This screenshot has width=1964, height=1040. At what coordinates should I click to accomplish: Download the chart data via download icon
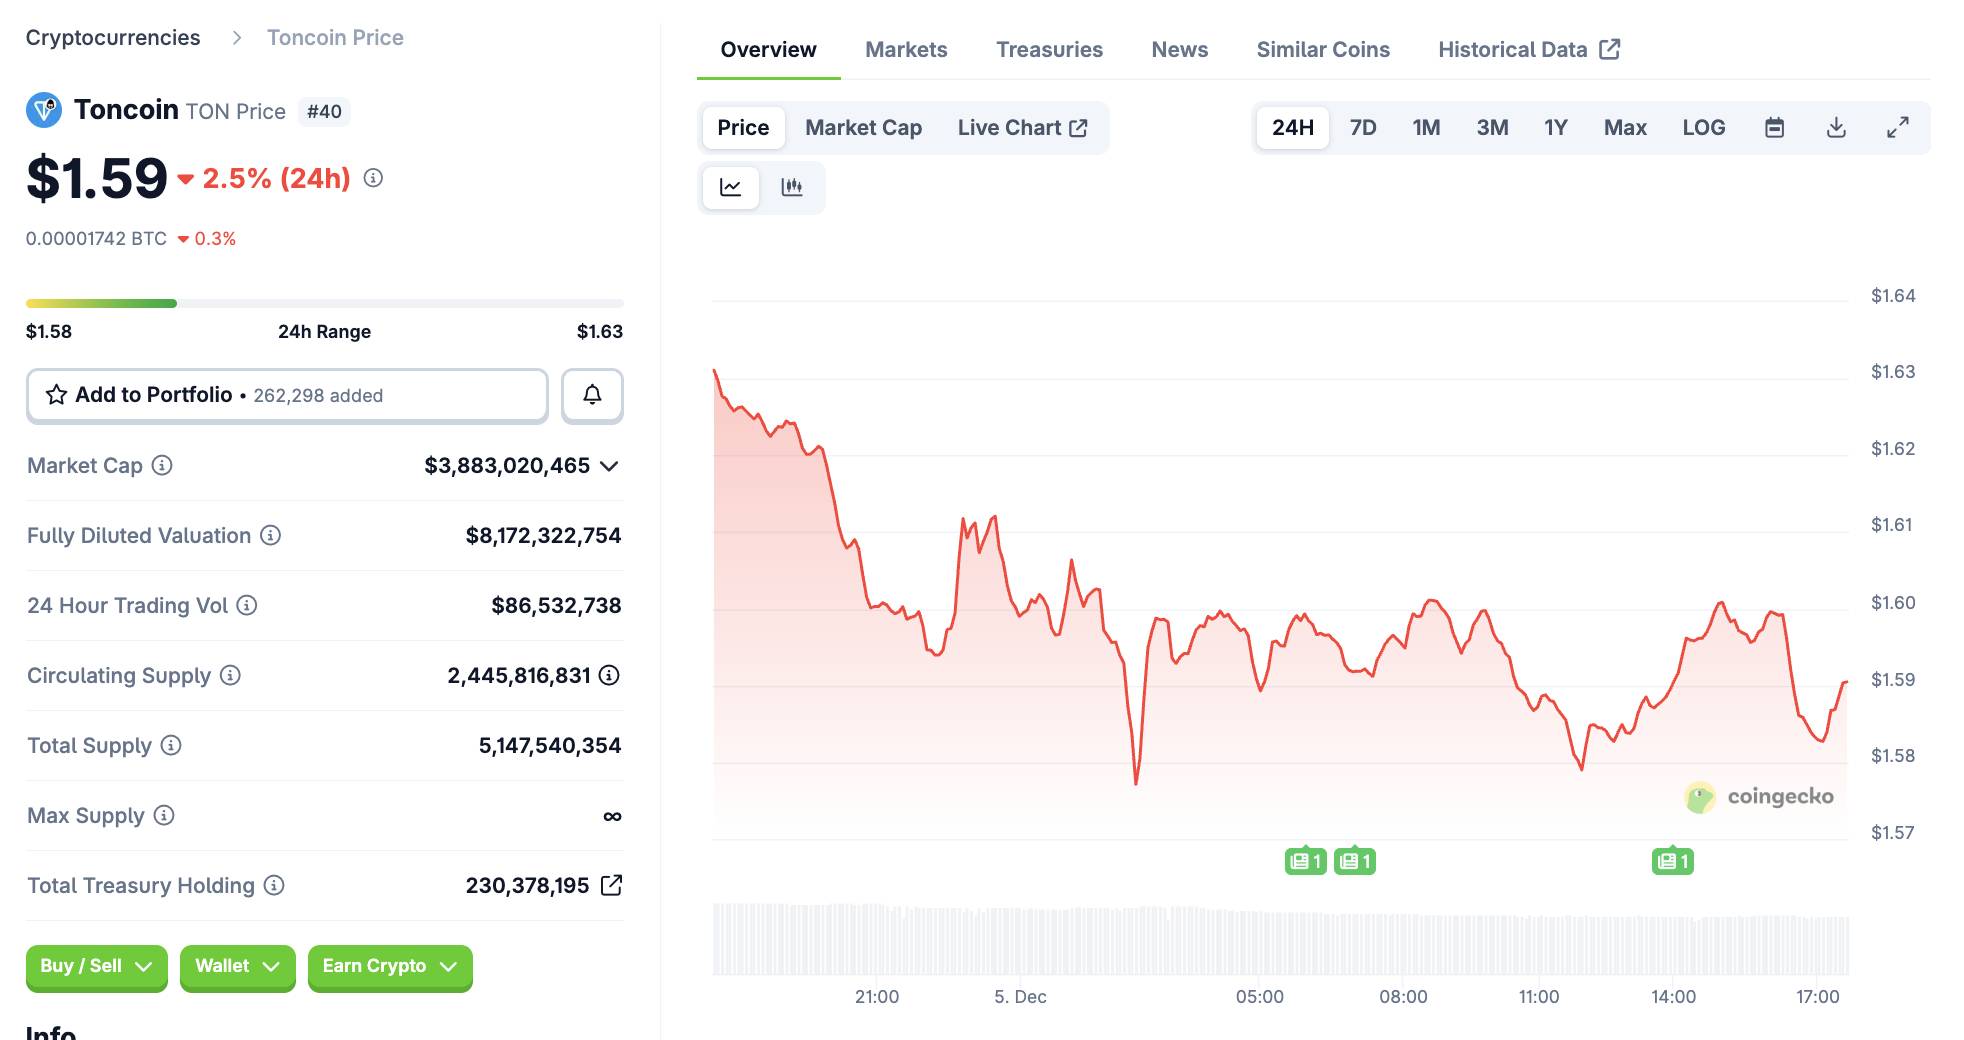pos(1836,127)
